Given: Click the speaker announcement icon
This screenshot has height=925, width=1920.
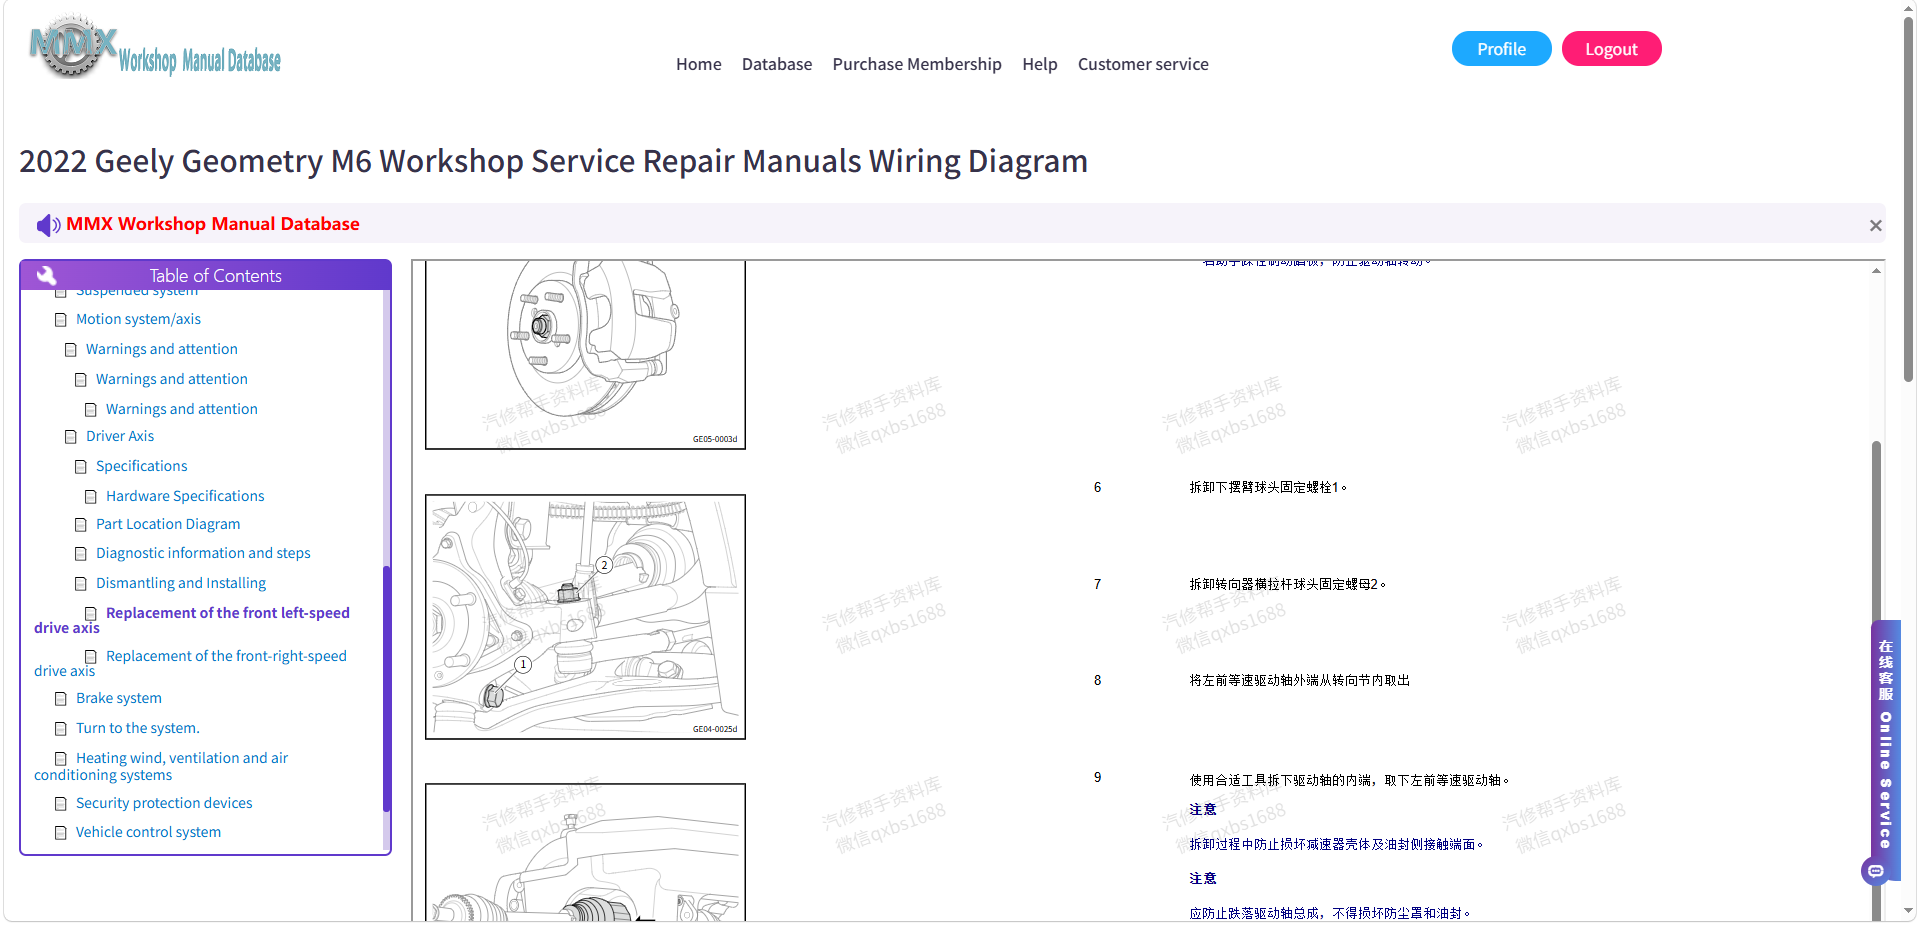Looking at the screenshot, I should 48,225.
